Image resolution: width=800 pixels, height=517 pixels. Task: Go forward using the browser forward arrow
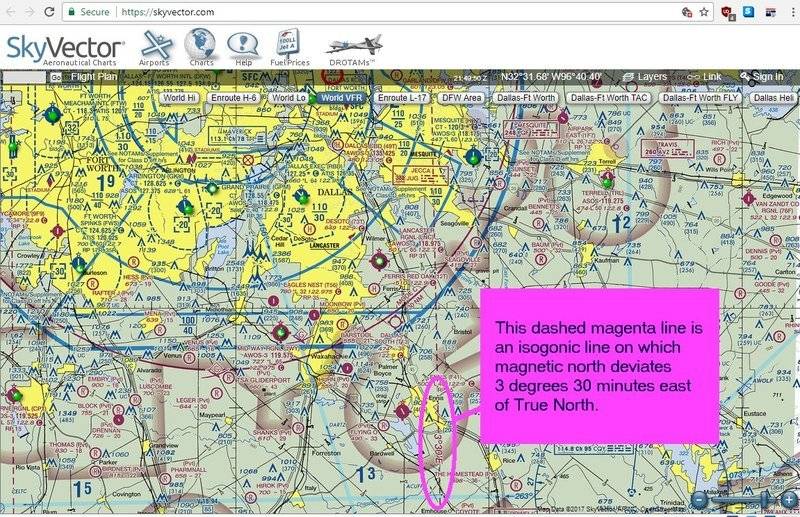pos(30,12)
